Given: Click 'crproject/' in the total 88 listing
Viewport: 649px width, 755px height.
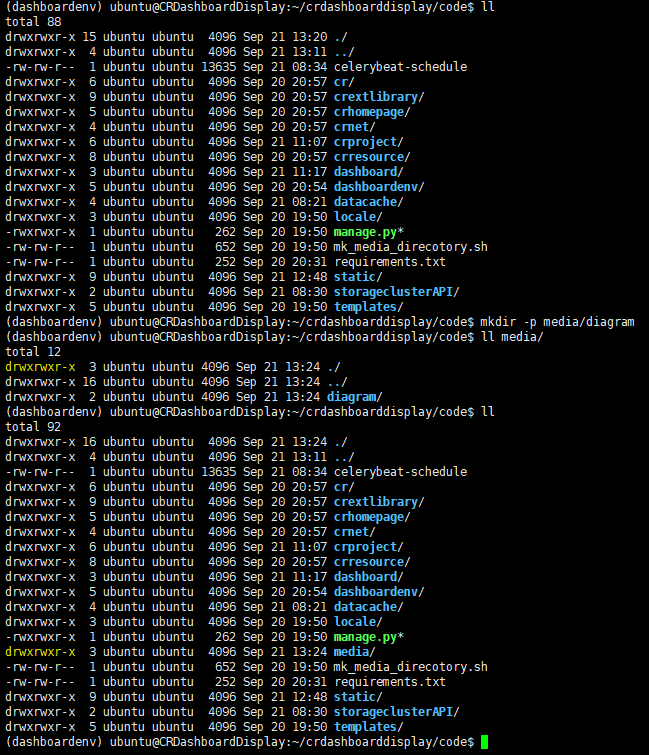Looking at the screenshot, I should pos(368,142).
